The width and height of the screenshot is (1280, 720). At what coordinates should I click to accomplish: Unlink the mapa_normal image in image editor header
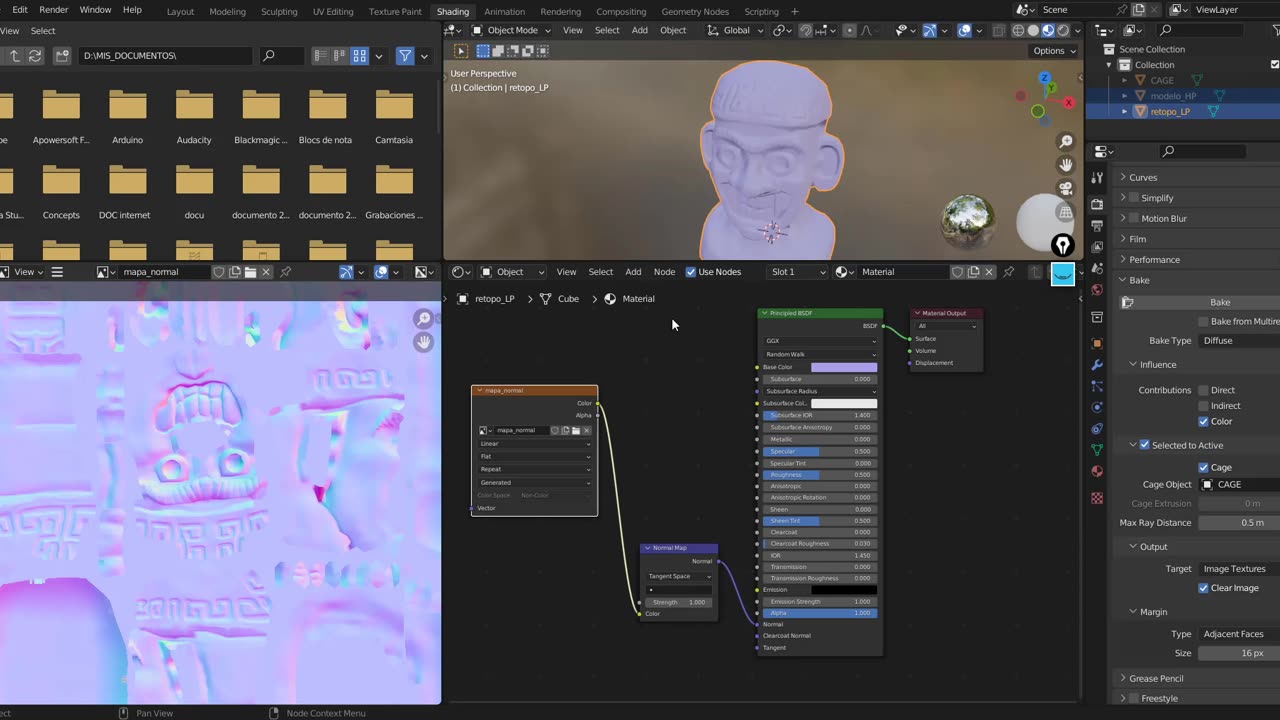[266, 272]
